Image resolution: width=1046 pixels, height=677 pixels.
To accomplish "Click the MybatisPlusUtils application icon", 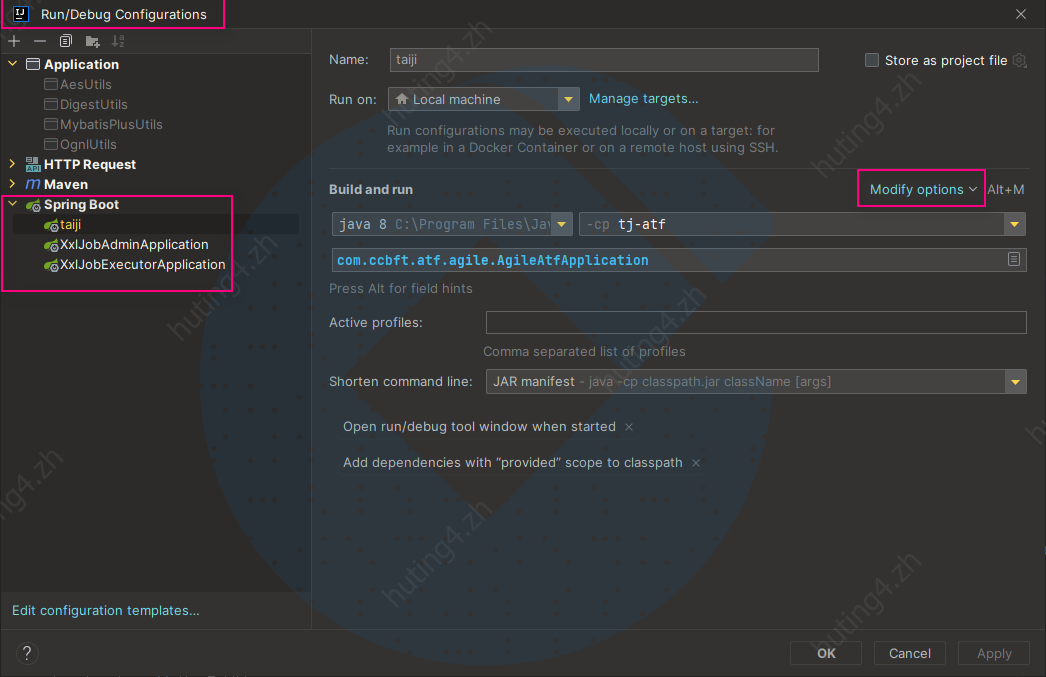I will [x=51, y=124].
